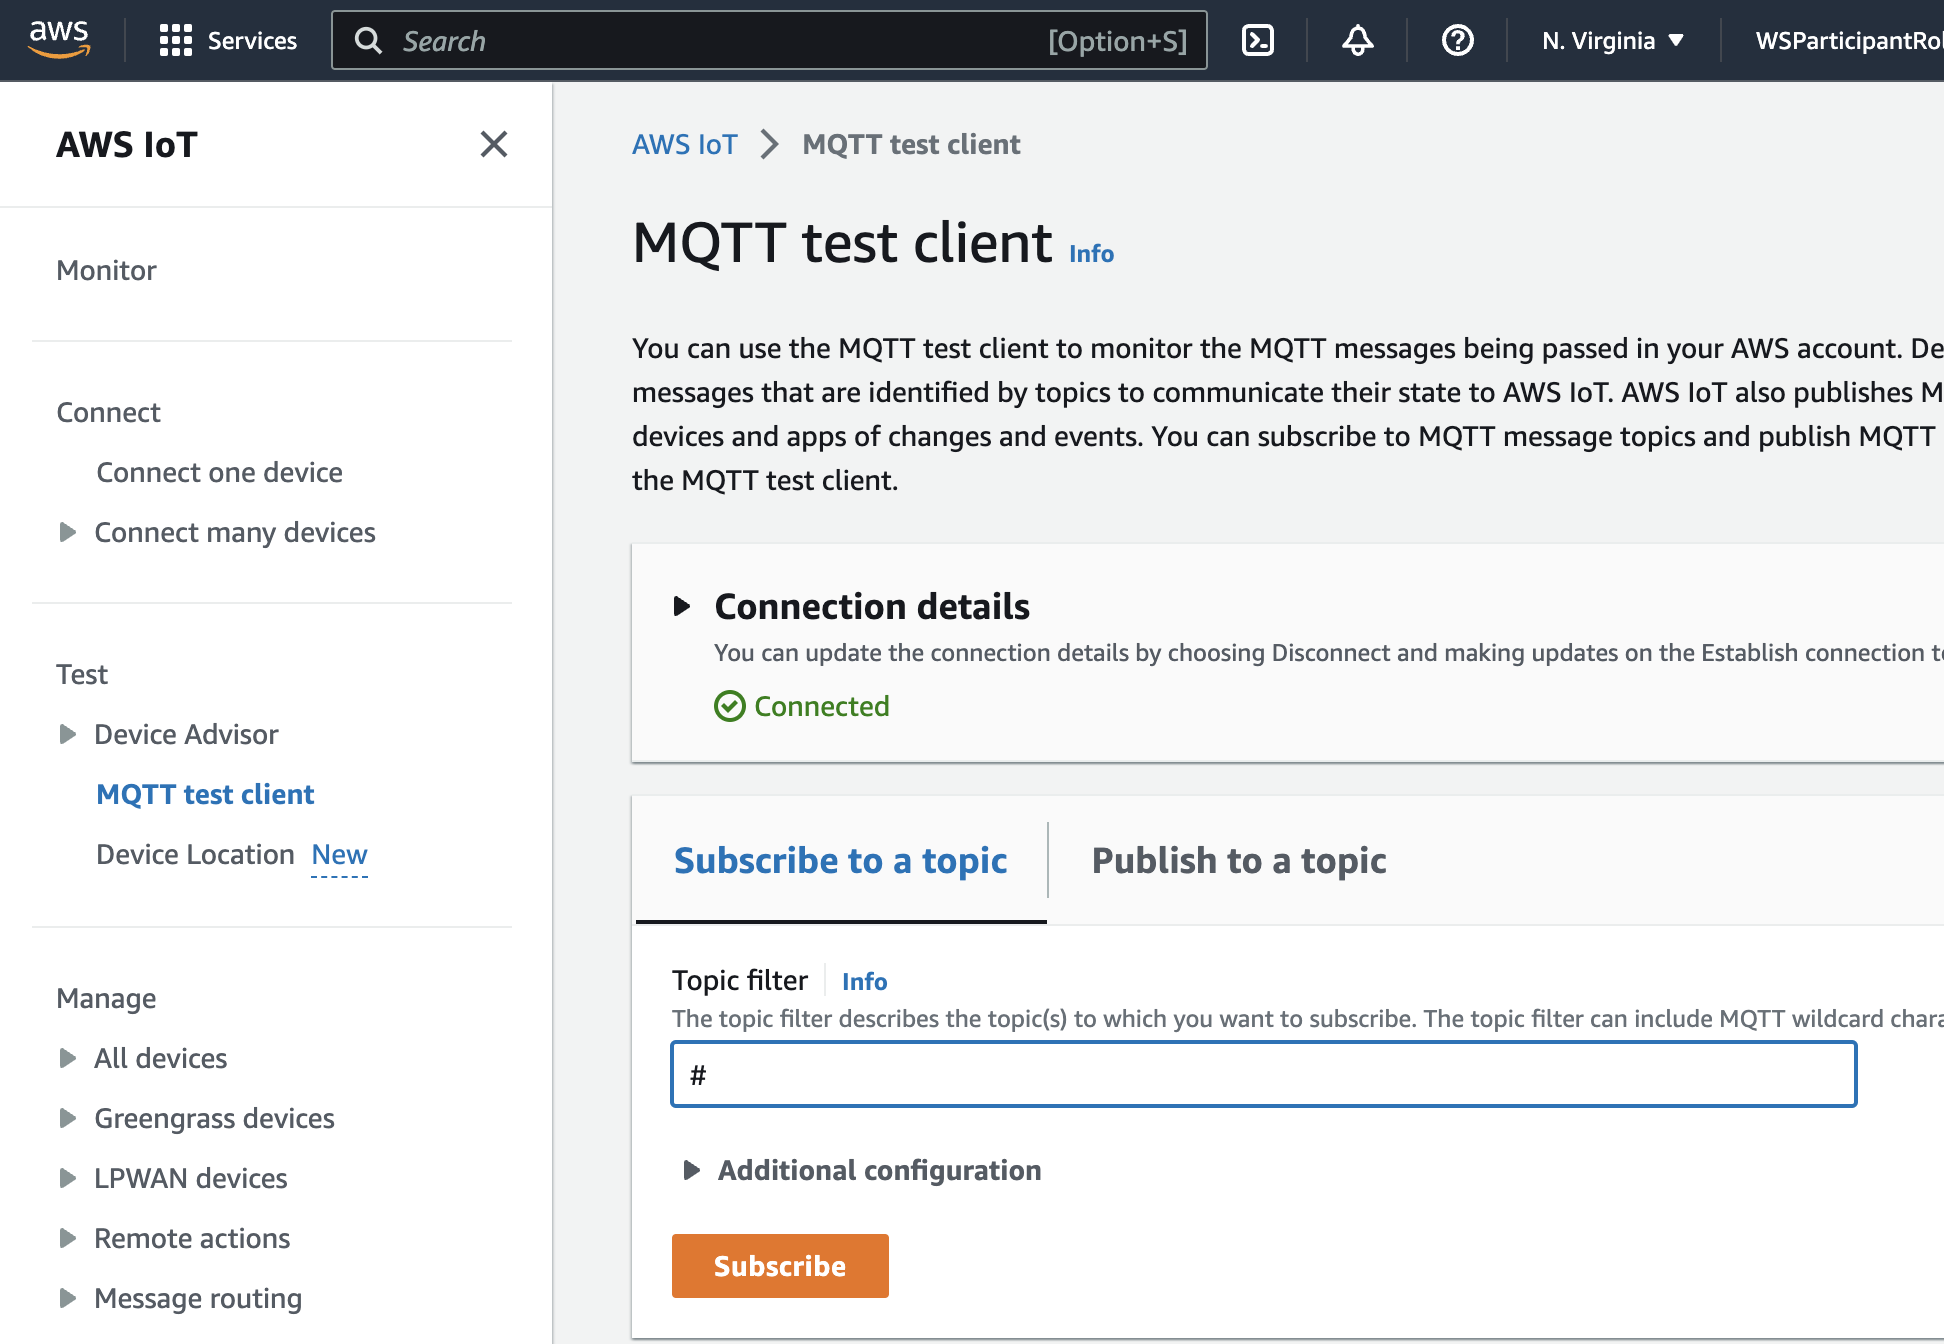Expand LPWAN devices menu
1944x1344 pixels.
coord(68,1178)
